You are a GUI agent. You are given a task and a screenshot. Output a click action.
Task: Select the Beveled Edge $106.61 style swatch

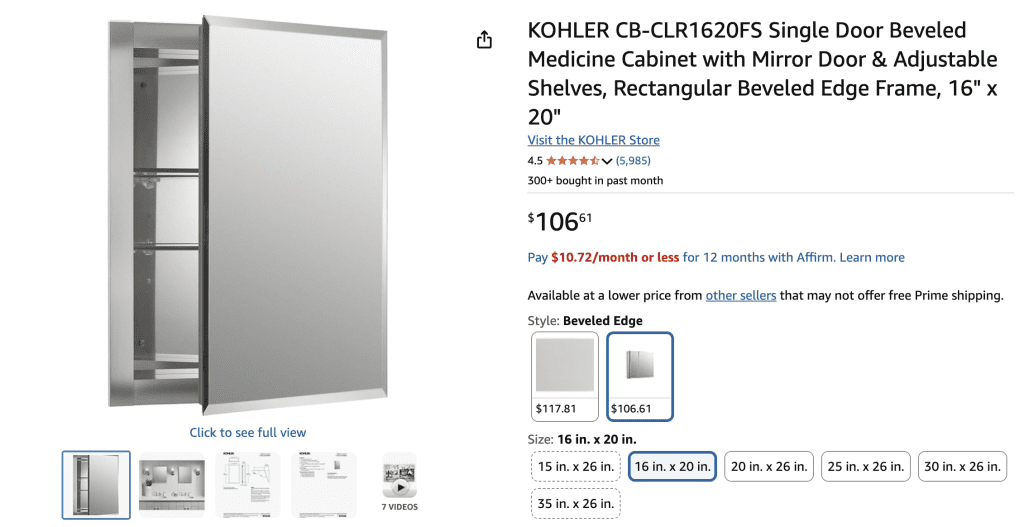pos(640,376)
